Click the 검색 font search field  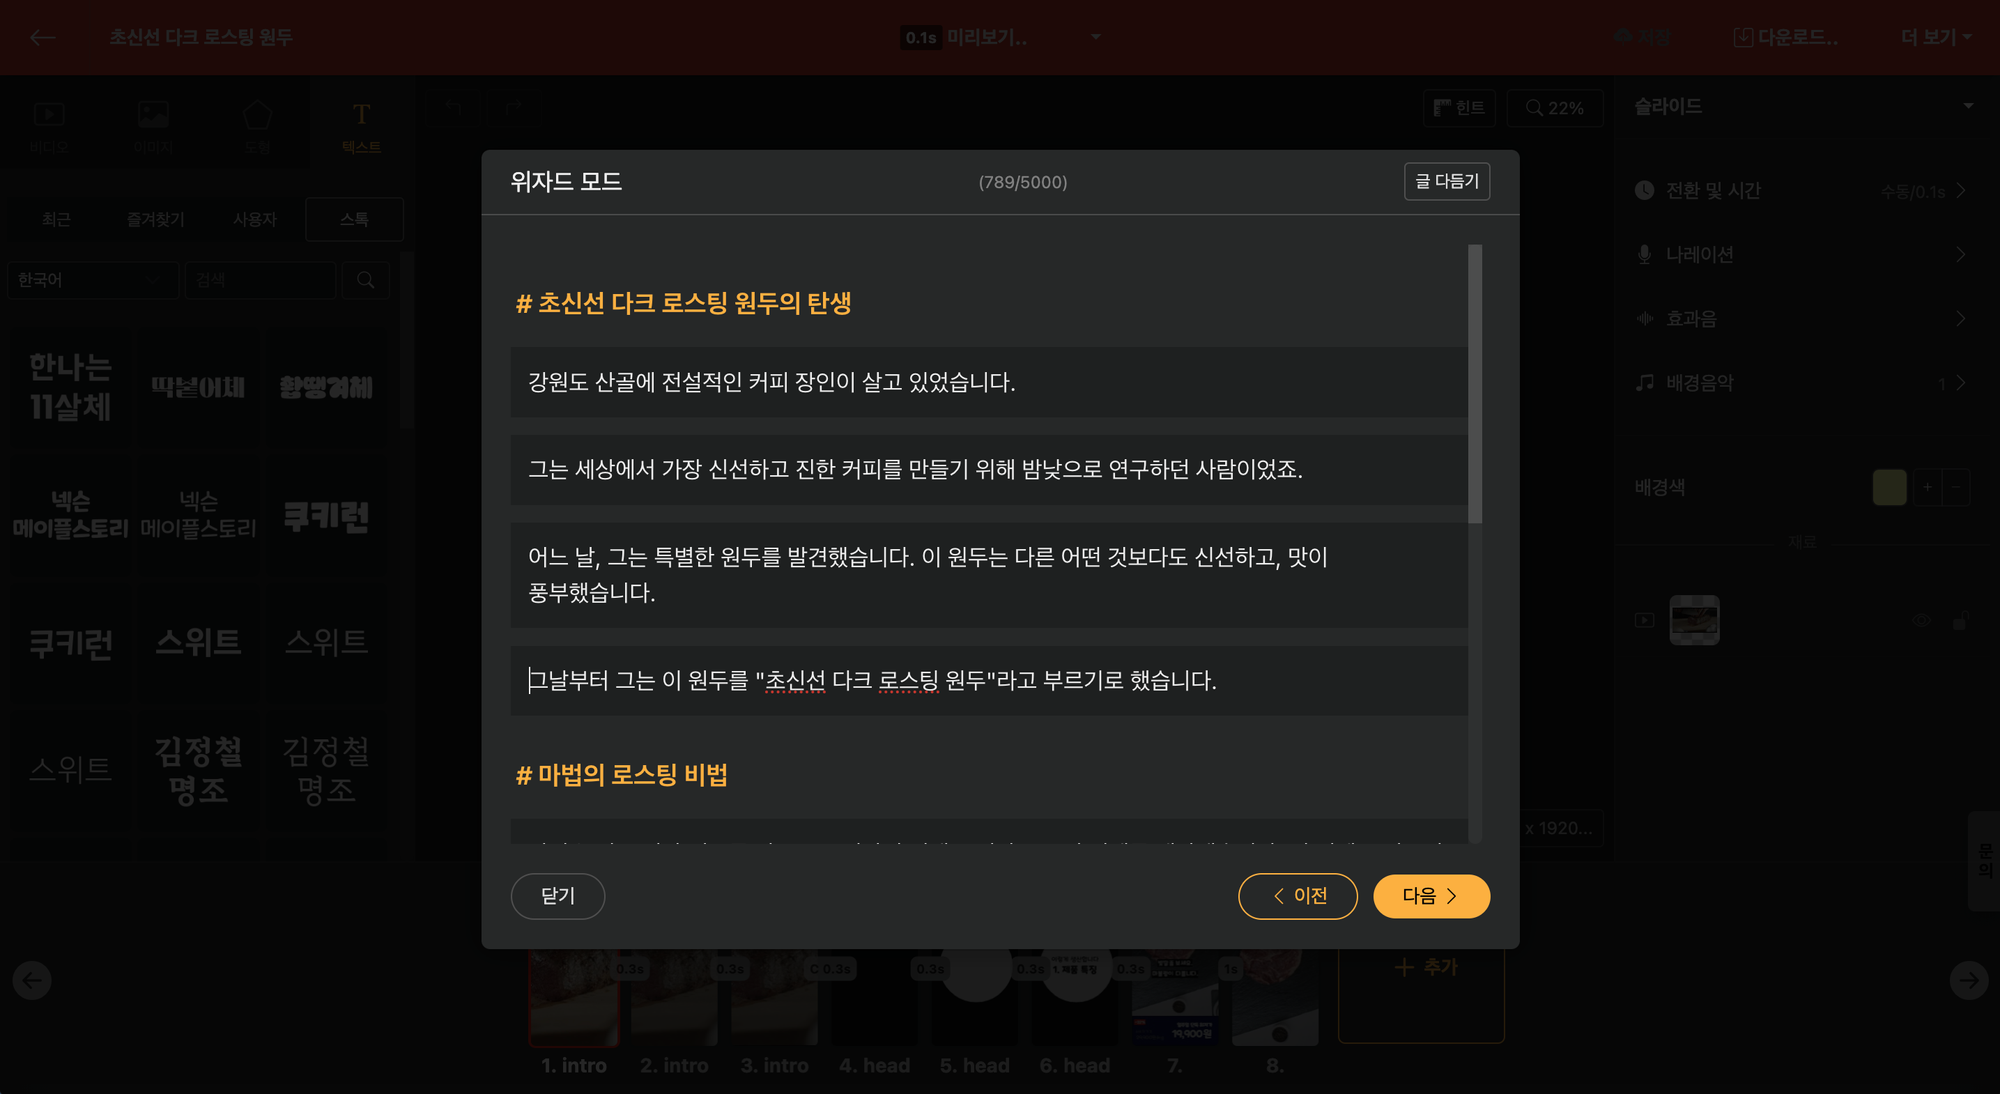(x=260, y=280)
